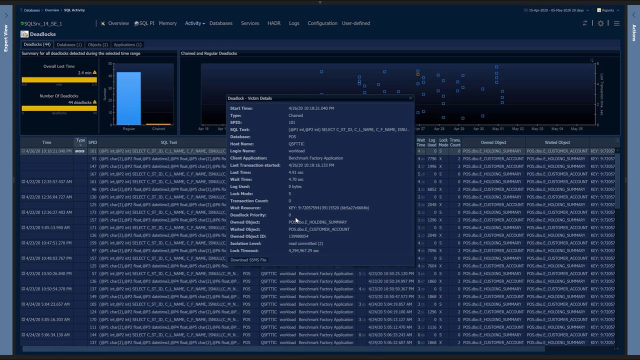Viewport: 640px width, 360px height.
Task: Click the Overview breadcrumb link
Action: coord(52,10)
